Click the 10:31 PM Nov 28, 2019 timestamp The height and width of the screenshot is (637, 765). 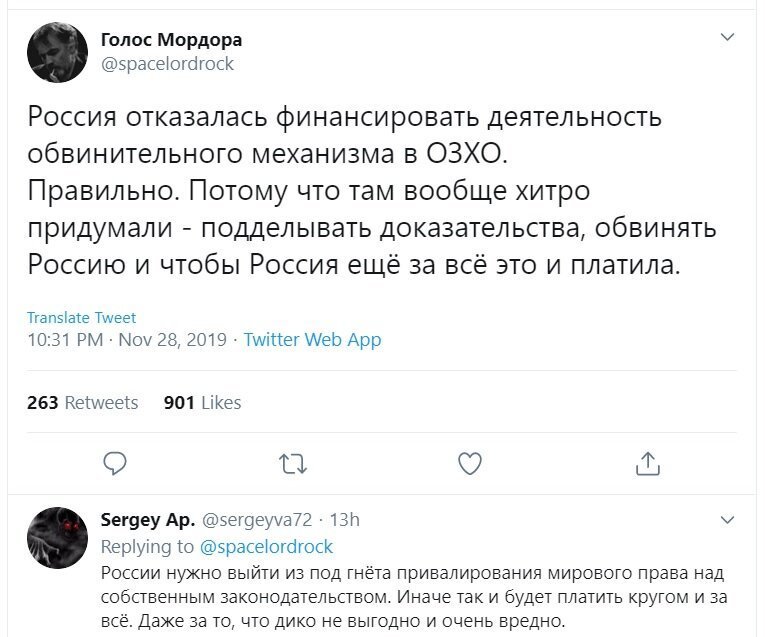127,339
